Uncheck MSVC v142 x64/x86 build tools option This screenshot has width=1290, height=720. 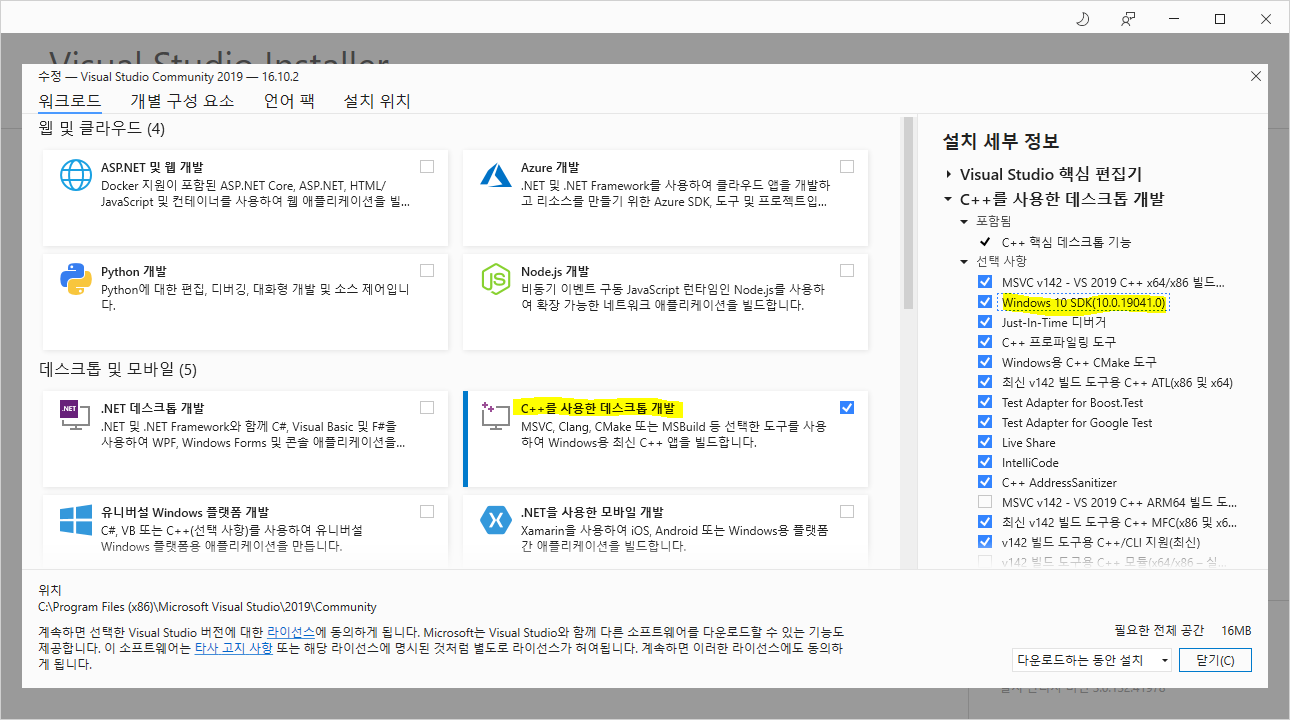[x=985, y=282]
